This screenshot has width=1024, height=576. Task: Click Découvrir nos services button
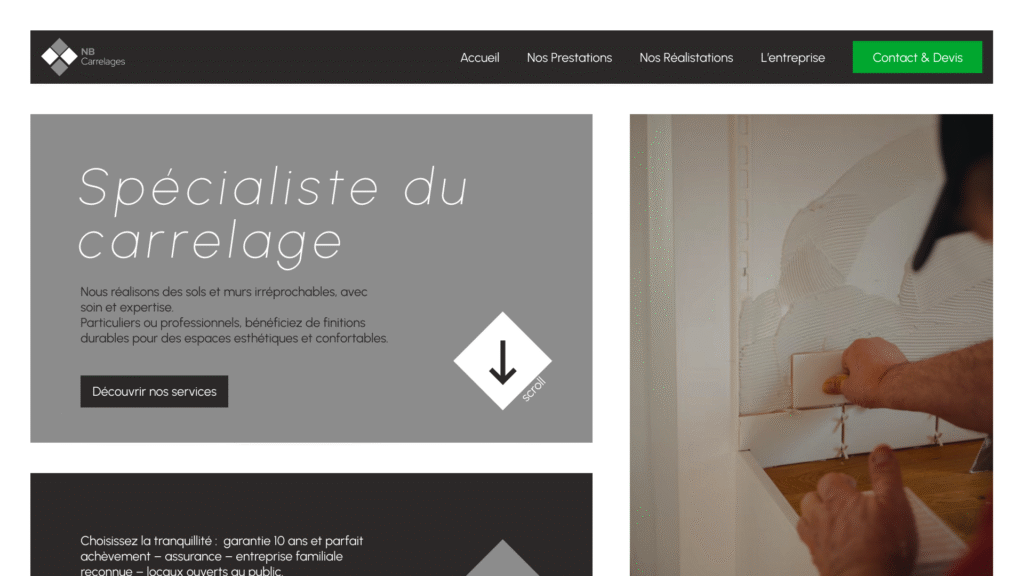(x=154, y=391)
